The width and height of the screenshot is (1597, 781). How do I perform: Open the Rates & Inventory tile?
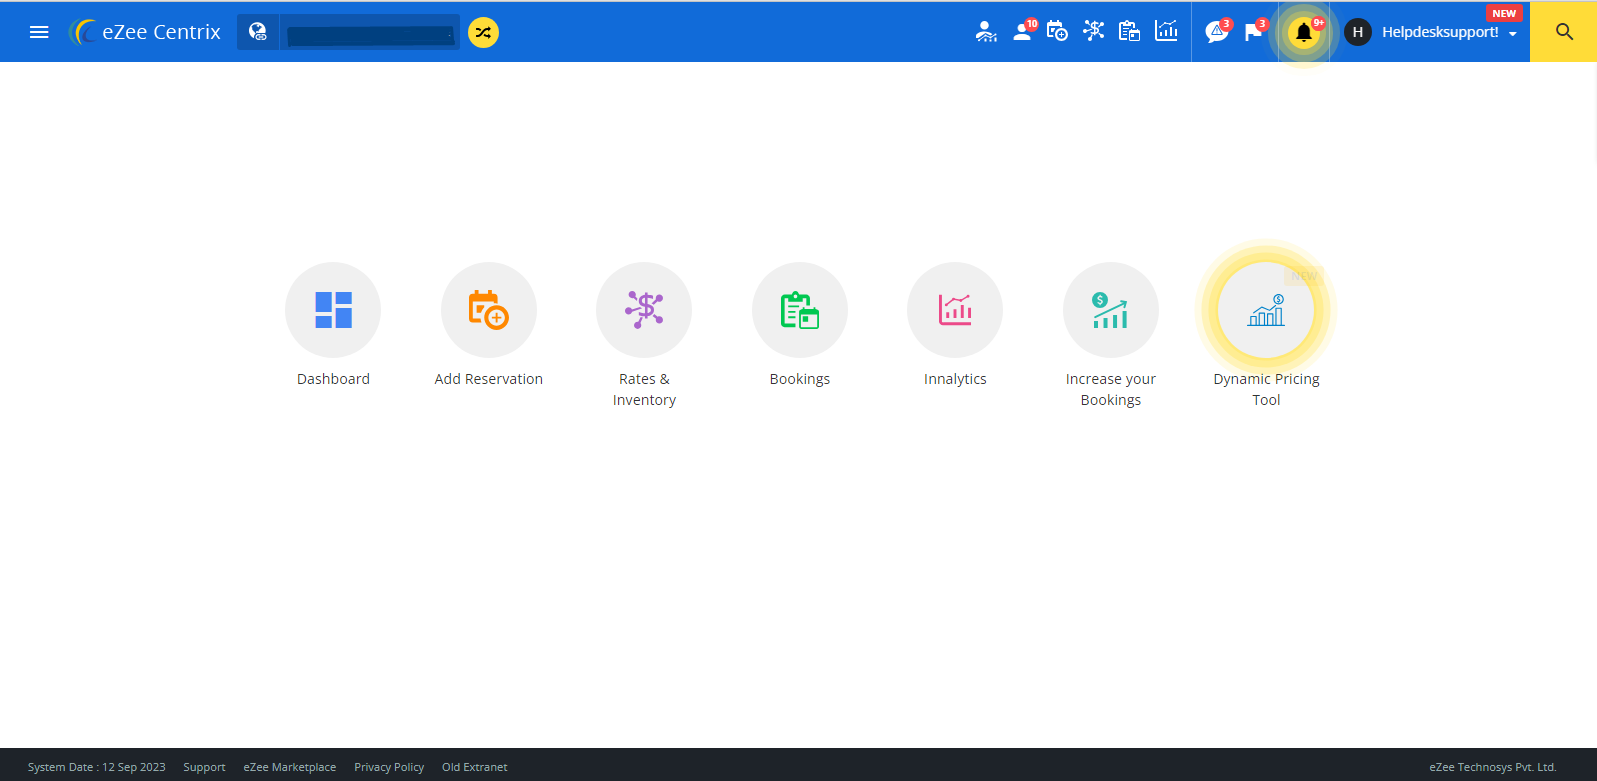(x=644, y=310)
